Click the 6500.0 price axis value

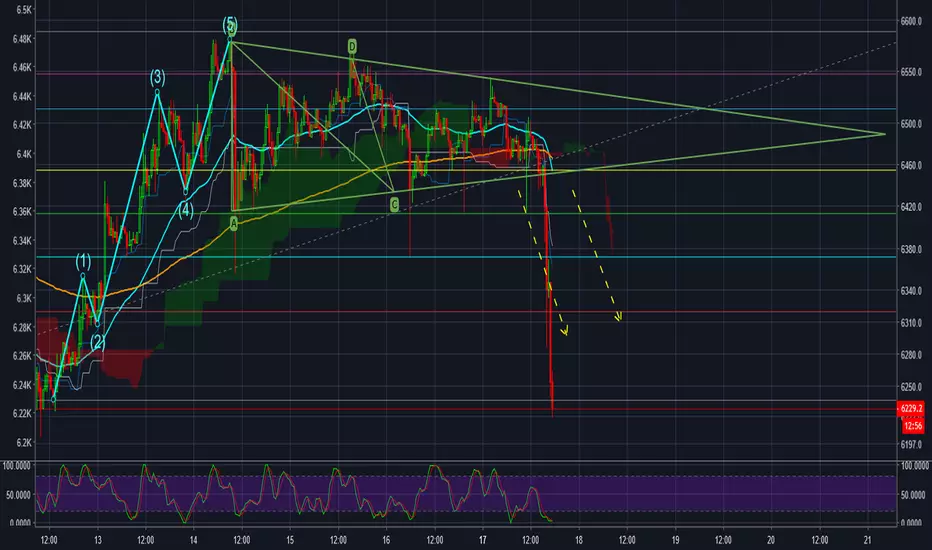[x=911, y=124]
